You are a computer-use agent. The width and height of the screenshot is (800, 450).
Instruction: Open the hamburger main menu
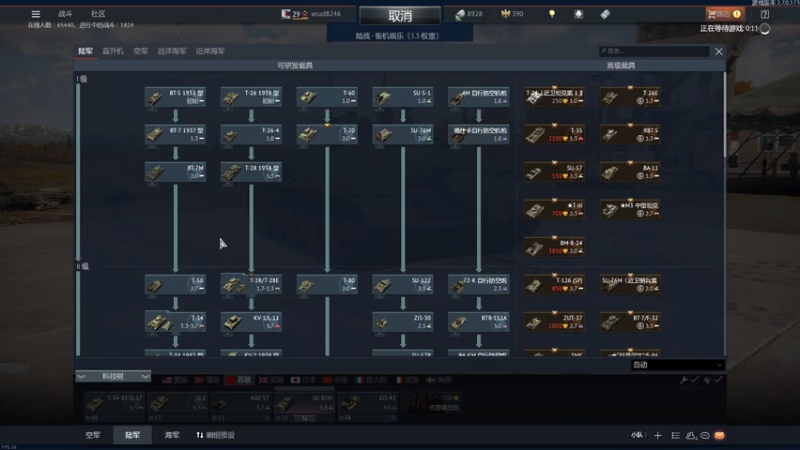[36, 14]
